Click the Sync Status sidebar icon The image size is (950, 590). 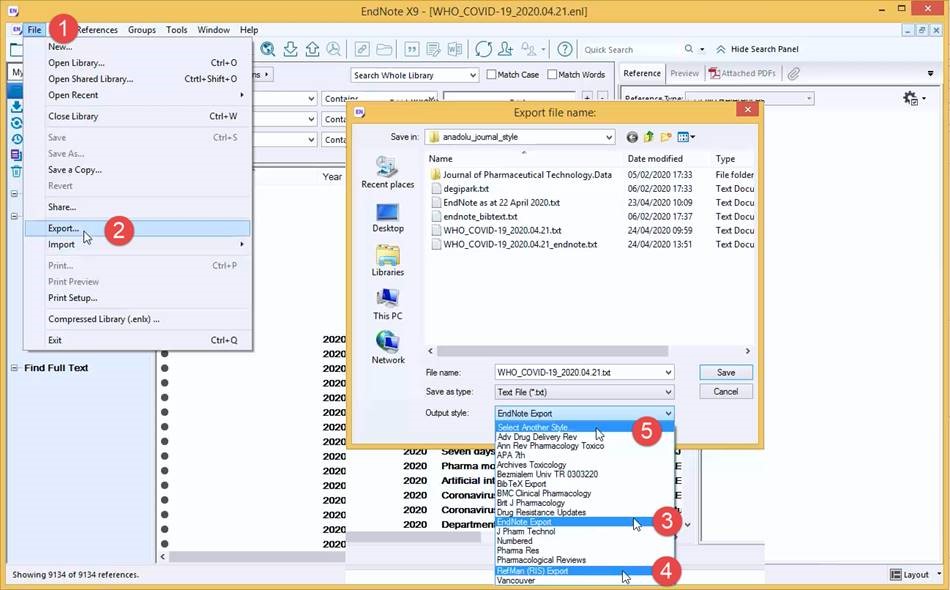(x=16, y=122)
